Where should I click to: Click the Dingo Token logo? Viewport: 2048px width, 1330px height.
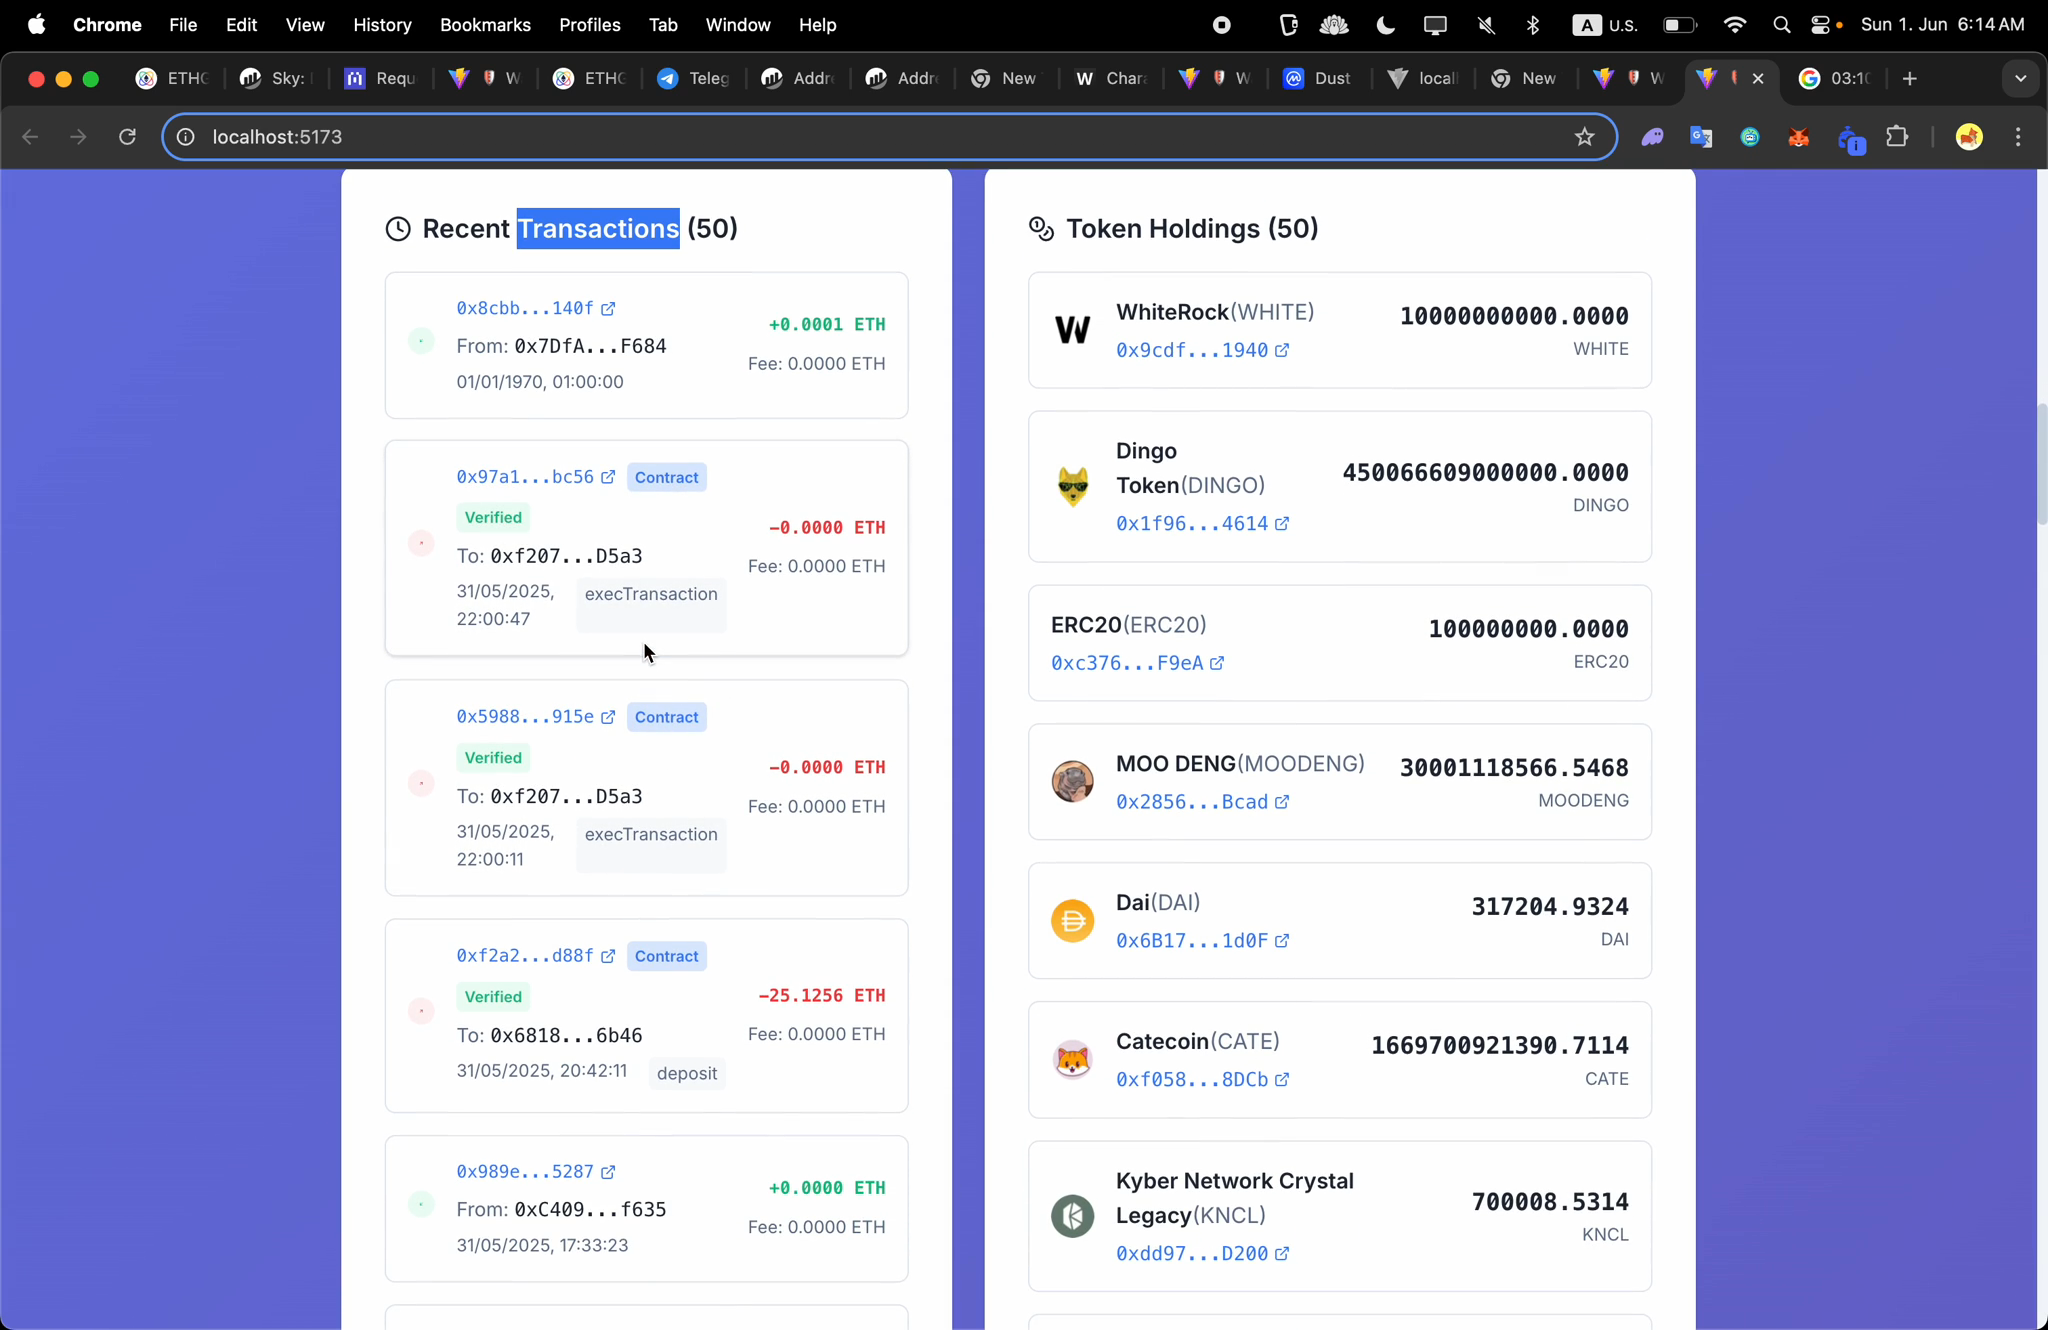click(1073, 487)
